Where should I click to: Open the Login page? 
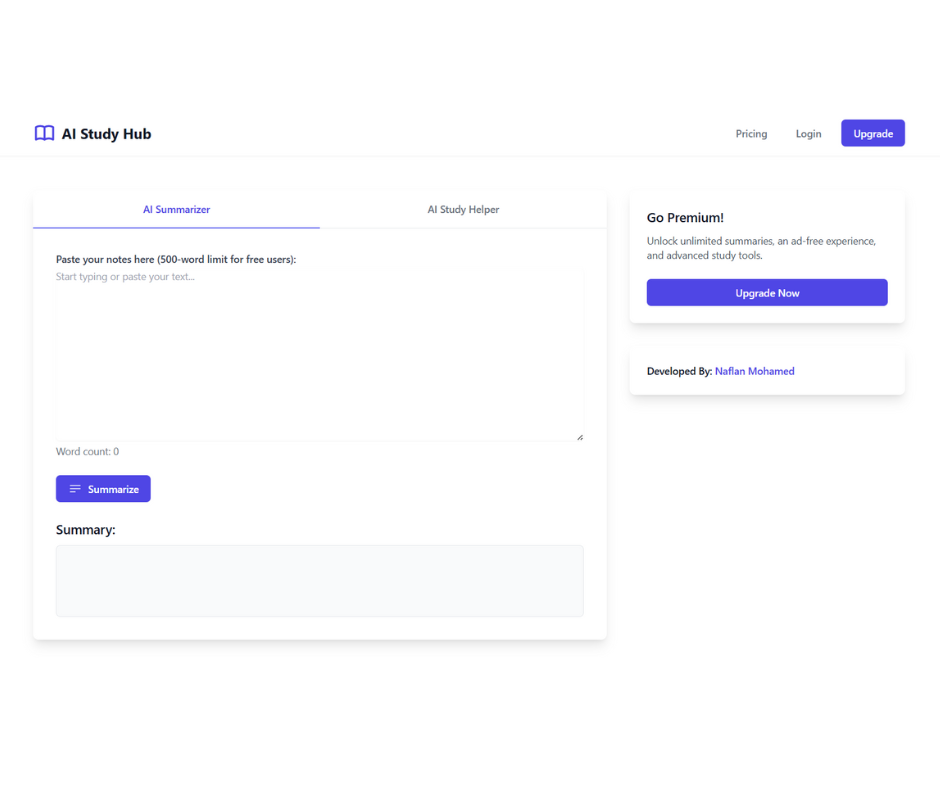tap(808, 133)
